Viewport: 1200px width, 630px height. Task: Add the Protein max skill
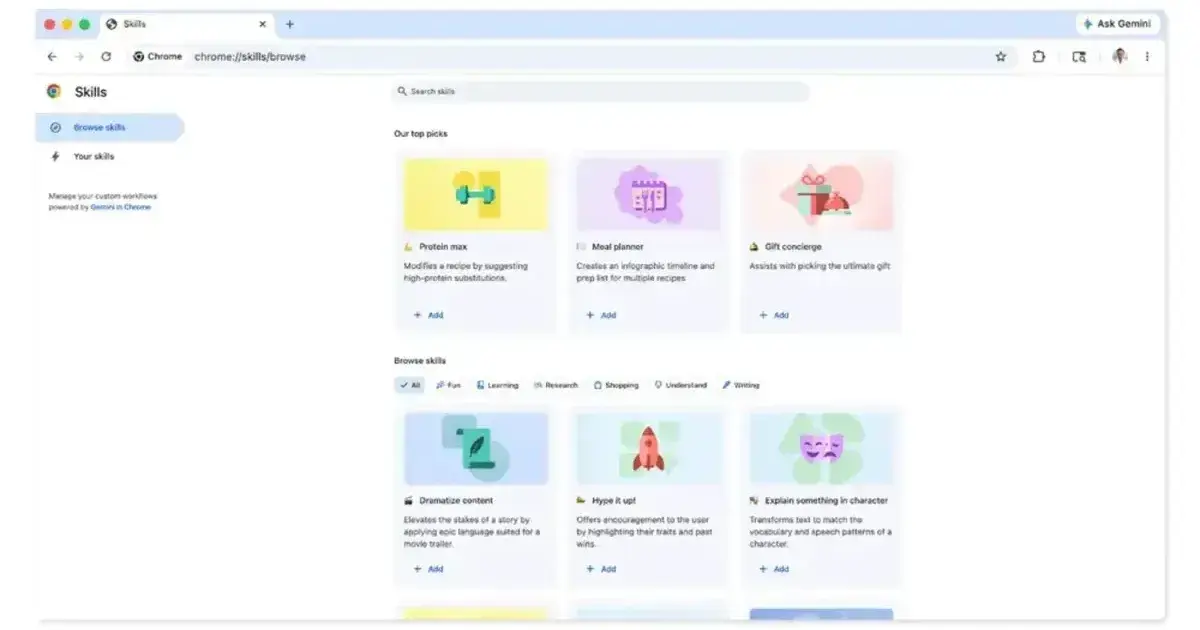pos(426,314)
